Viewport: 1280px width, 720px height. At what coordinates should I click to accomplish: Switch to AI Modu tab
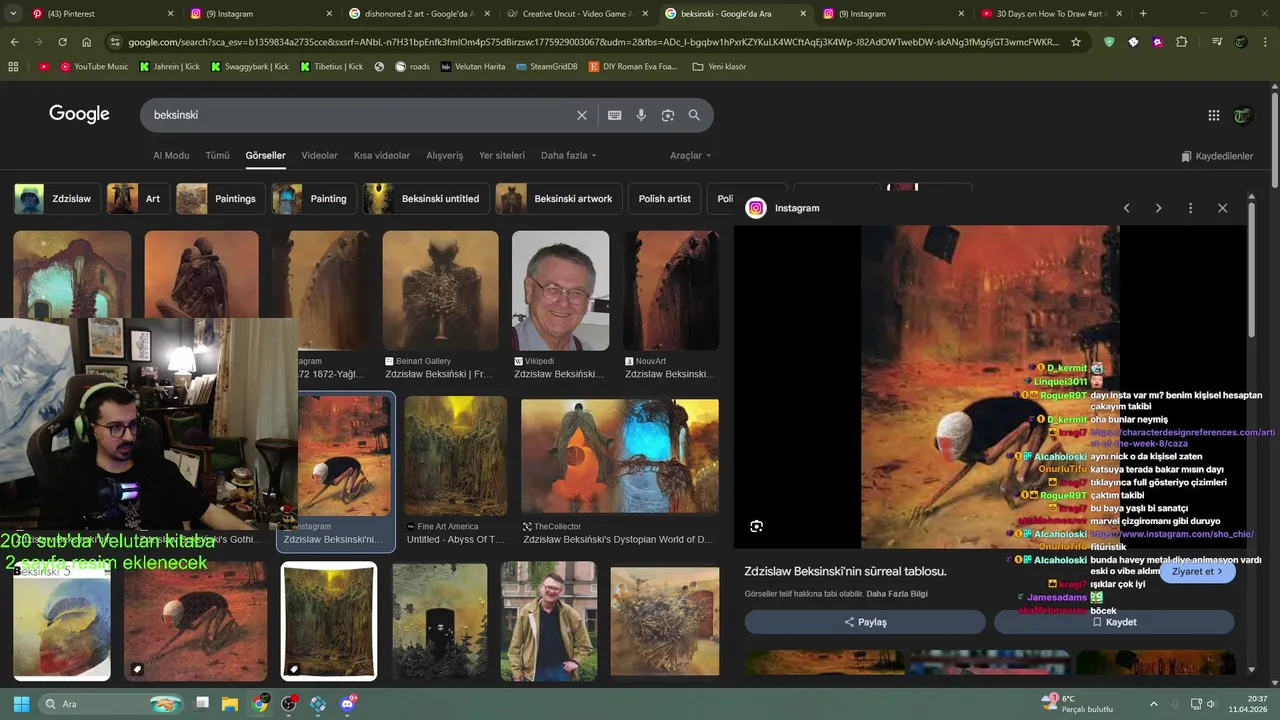click(x=171, y=156)
